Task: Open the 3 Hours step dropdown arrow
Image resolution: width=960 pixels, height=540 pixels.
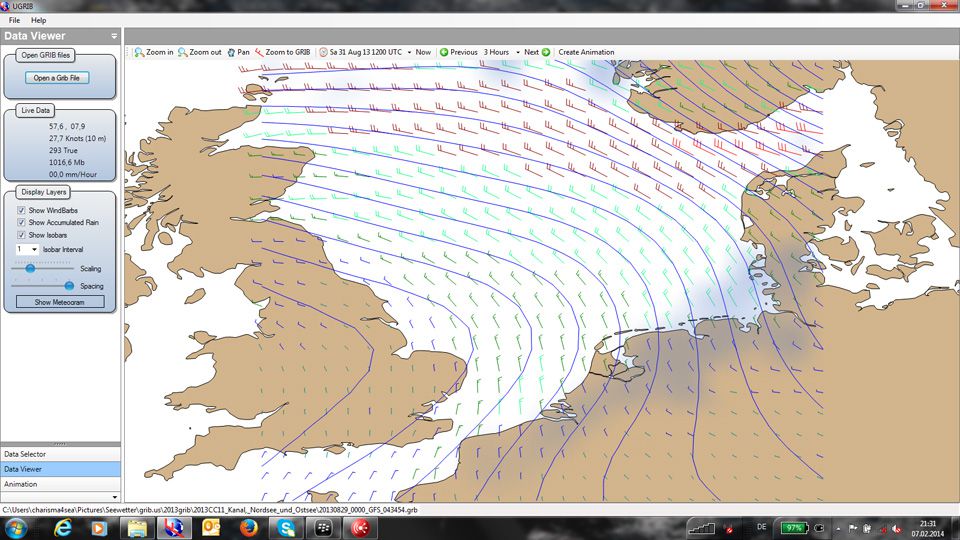Action: 518,53
